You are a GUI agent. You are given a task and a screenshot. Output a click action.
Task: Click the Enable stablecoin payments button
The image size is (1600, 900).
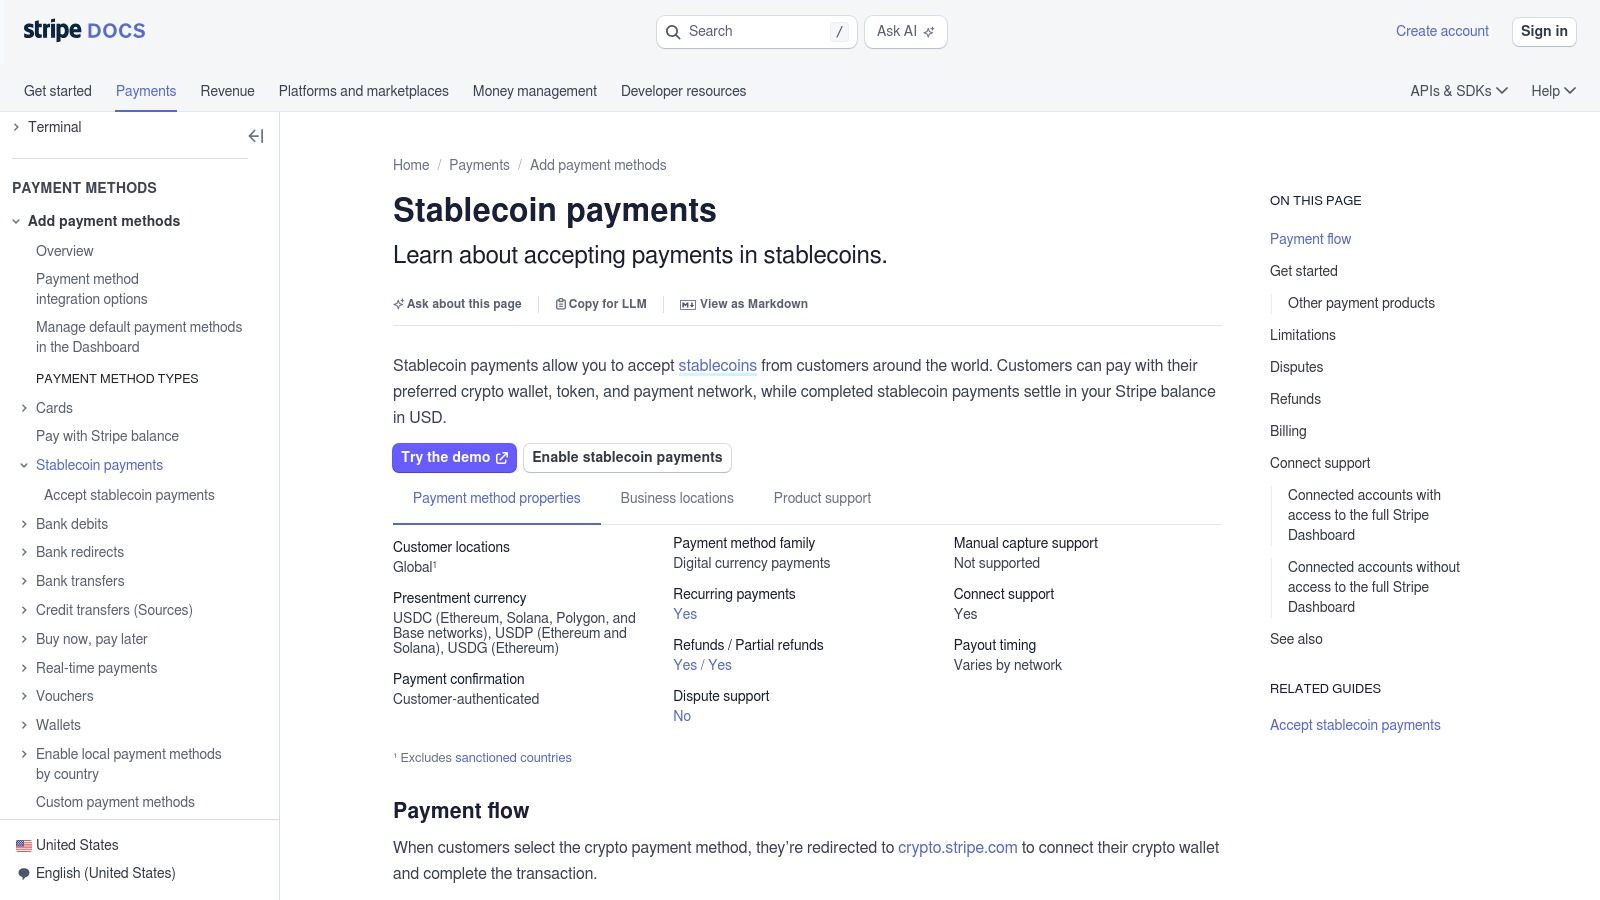click(627, 457)
